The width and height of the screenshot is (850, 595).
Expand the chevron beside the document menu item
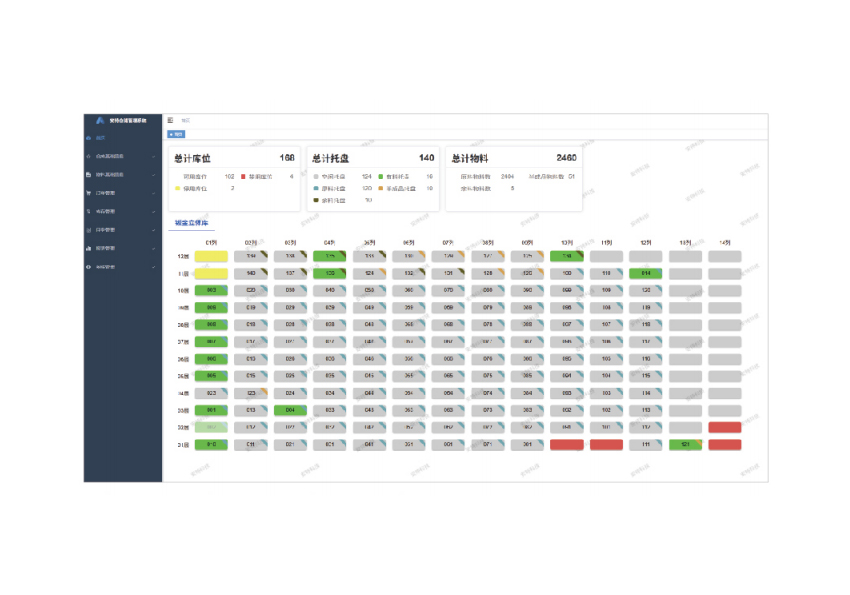[x=153, y=175]
